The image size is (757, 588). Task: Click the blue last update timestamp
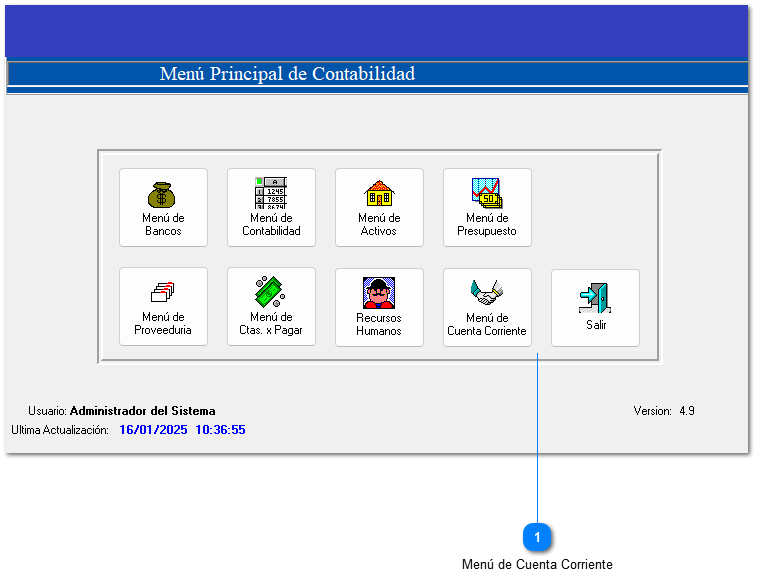182,430
